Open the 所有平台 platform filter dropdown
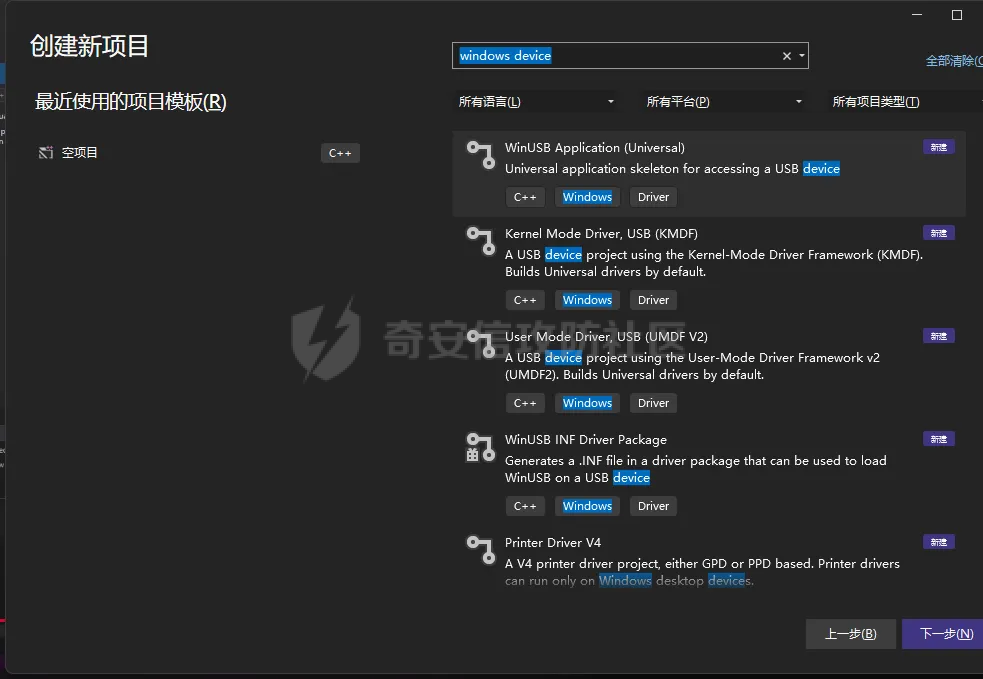 (724, 102)
